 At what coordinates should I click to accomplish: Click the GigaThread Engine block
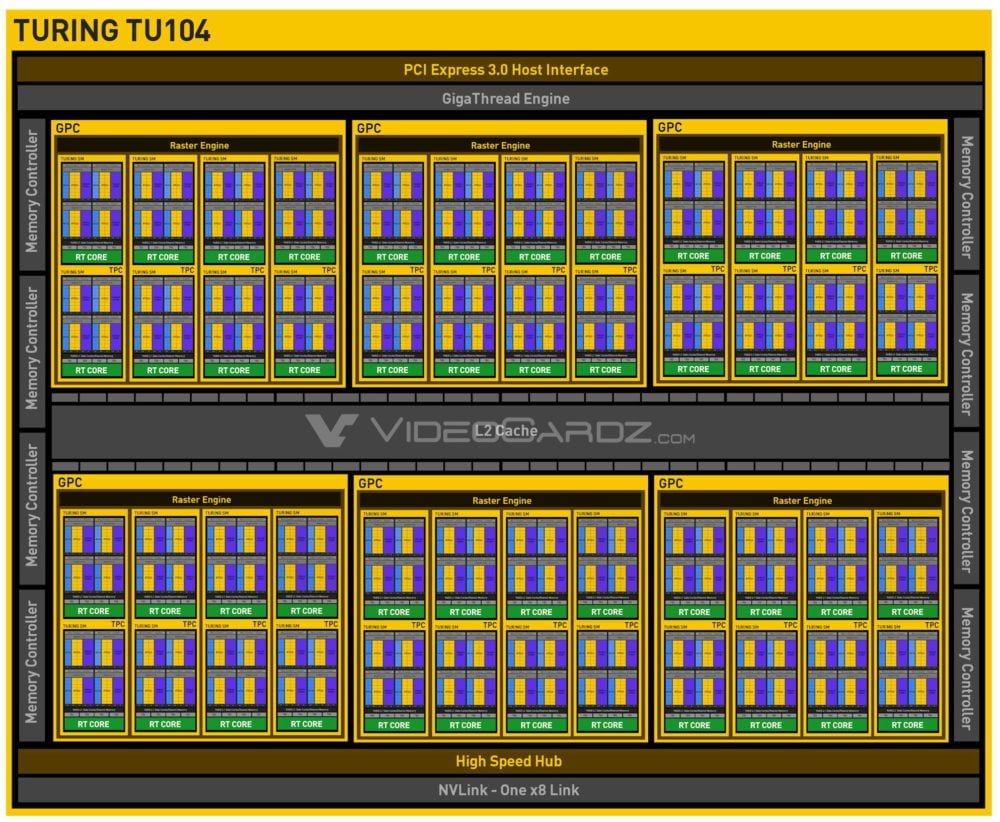coord(500,98)
